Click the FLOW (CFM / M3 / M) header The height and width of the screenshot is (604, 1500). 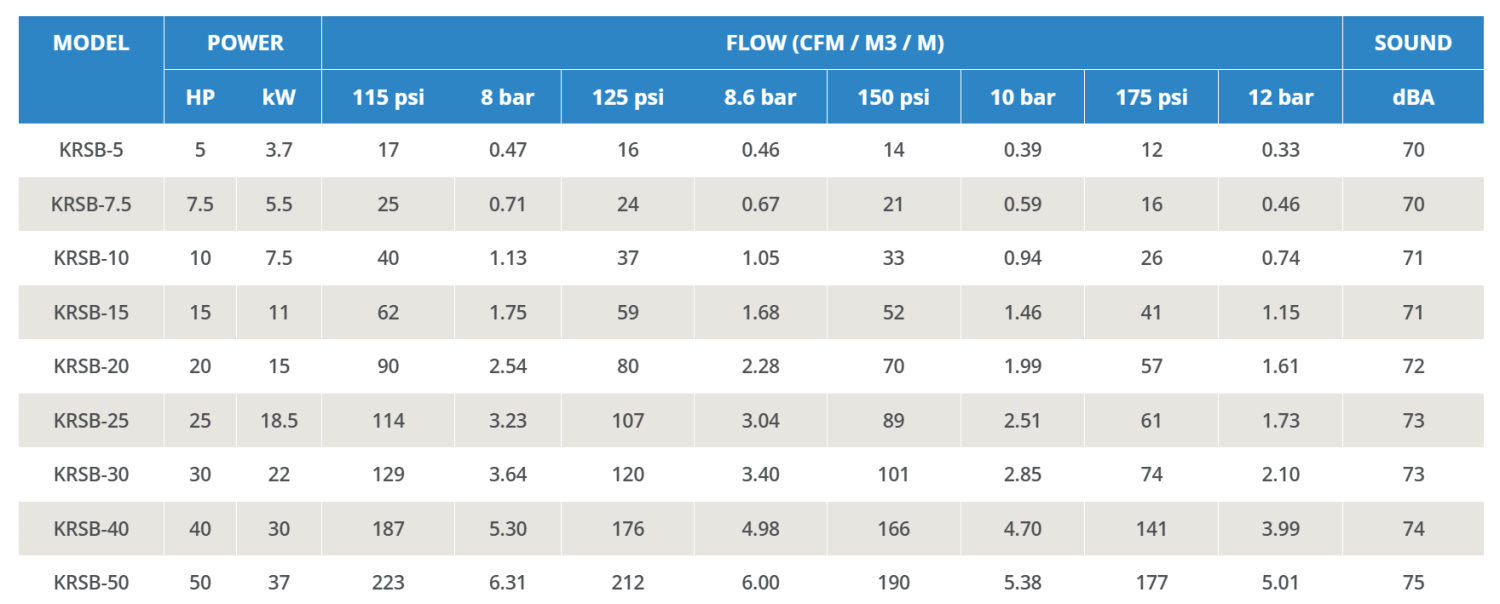tap(835, 43)
